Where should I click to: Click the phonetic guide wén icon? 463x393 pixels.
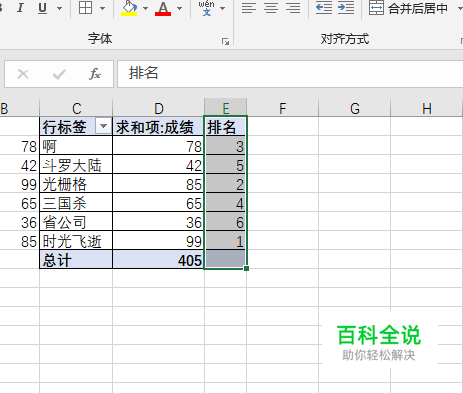(x=207, y=8)
